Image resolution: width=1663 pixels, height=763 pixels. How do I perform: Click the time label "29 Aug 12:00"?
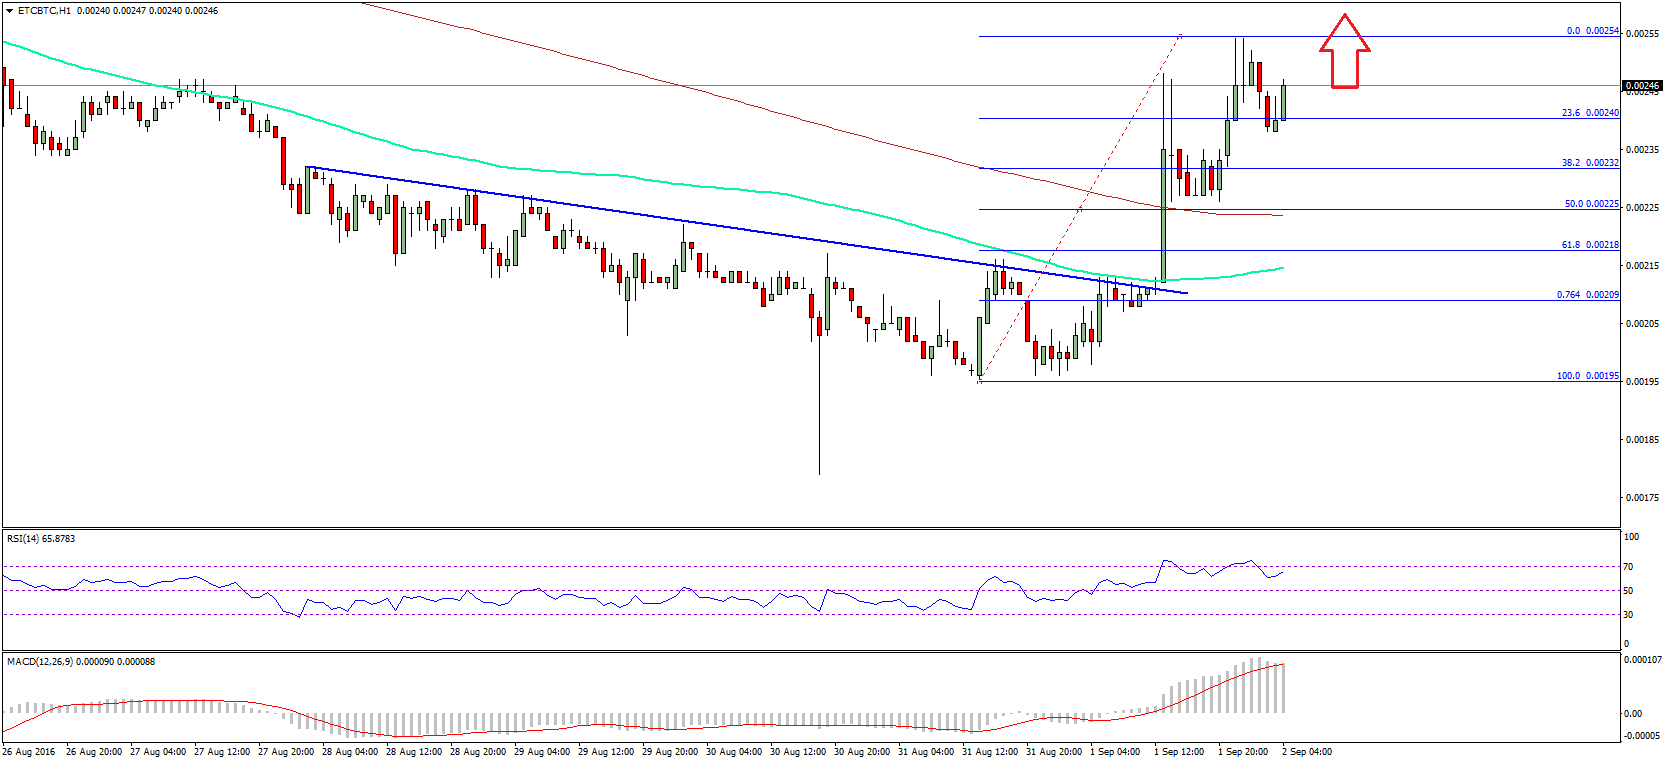[606, 752]
